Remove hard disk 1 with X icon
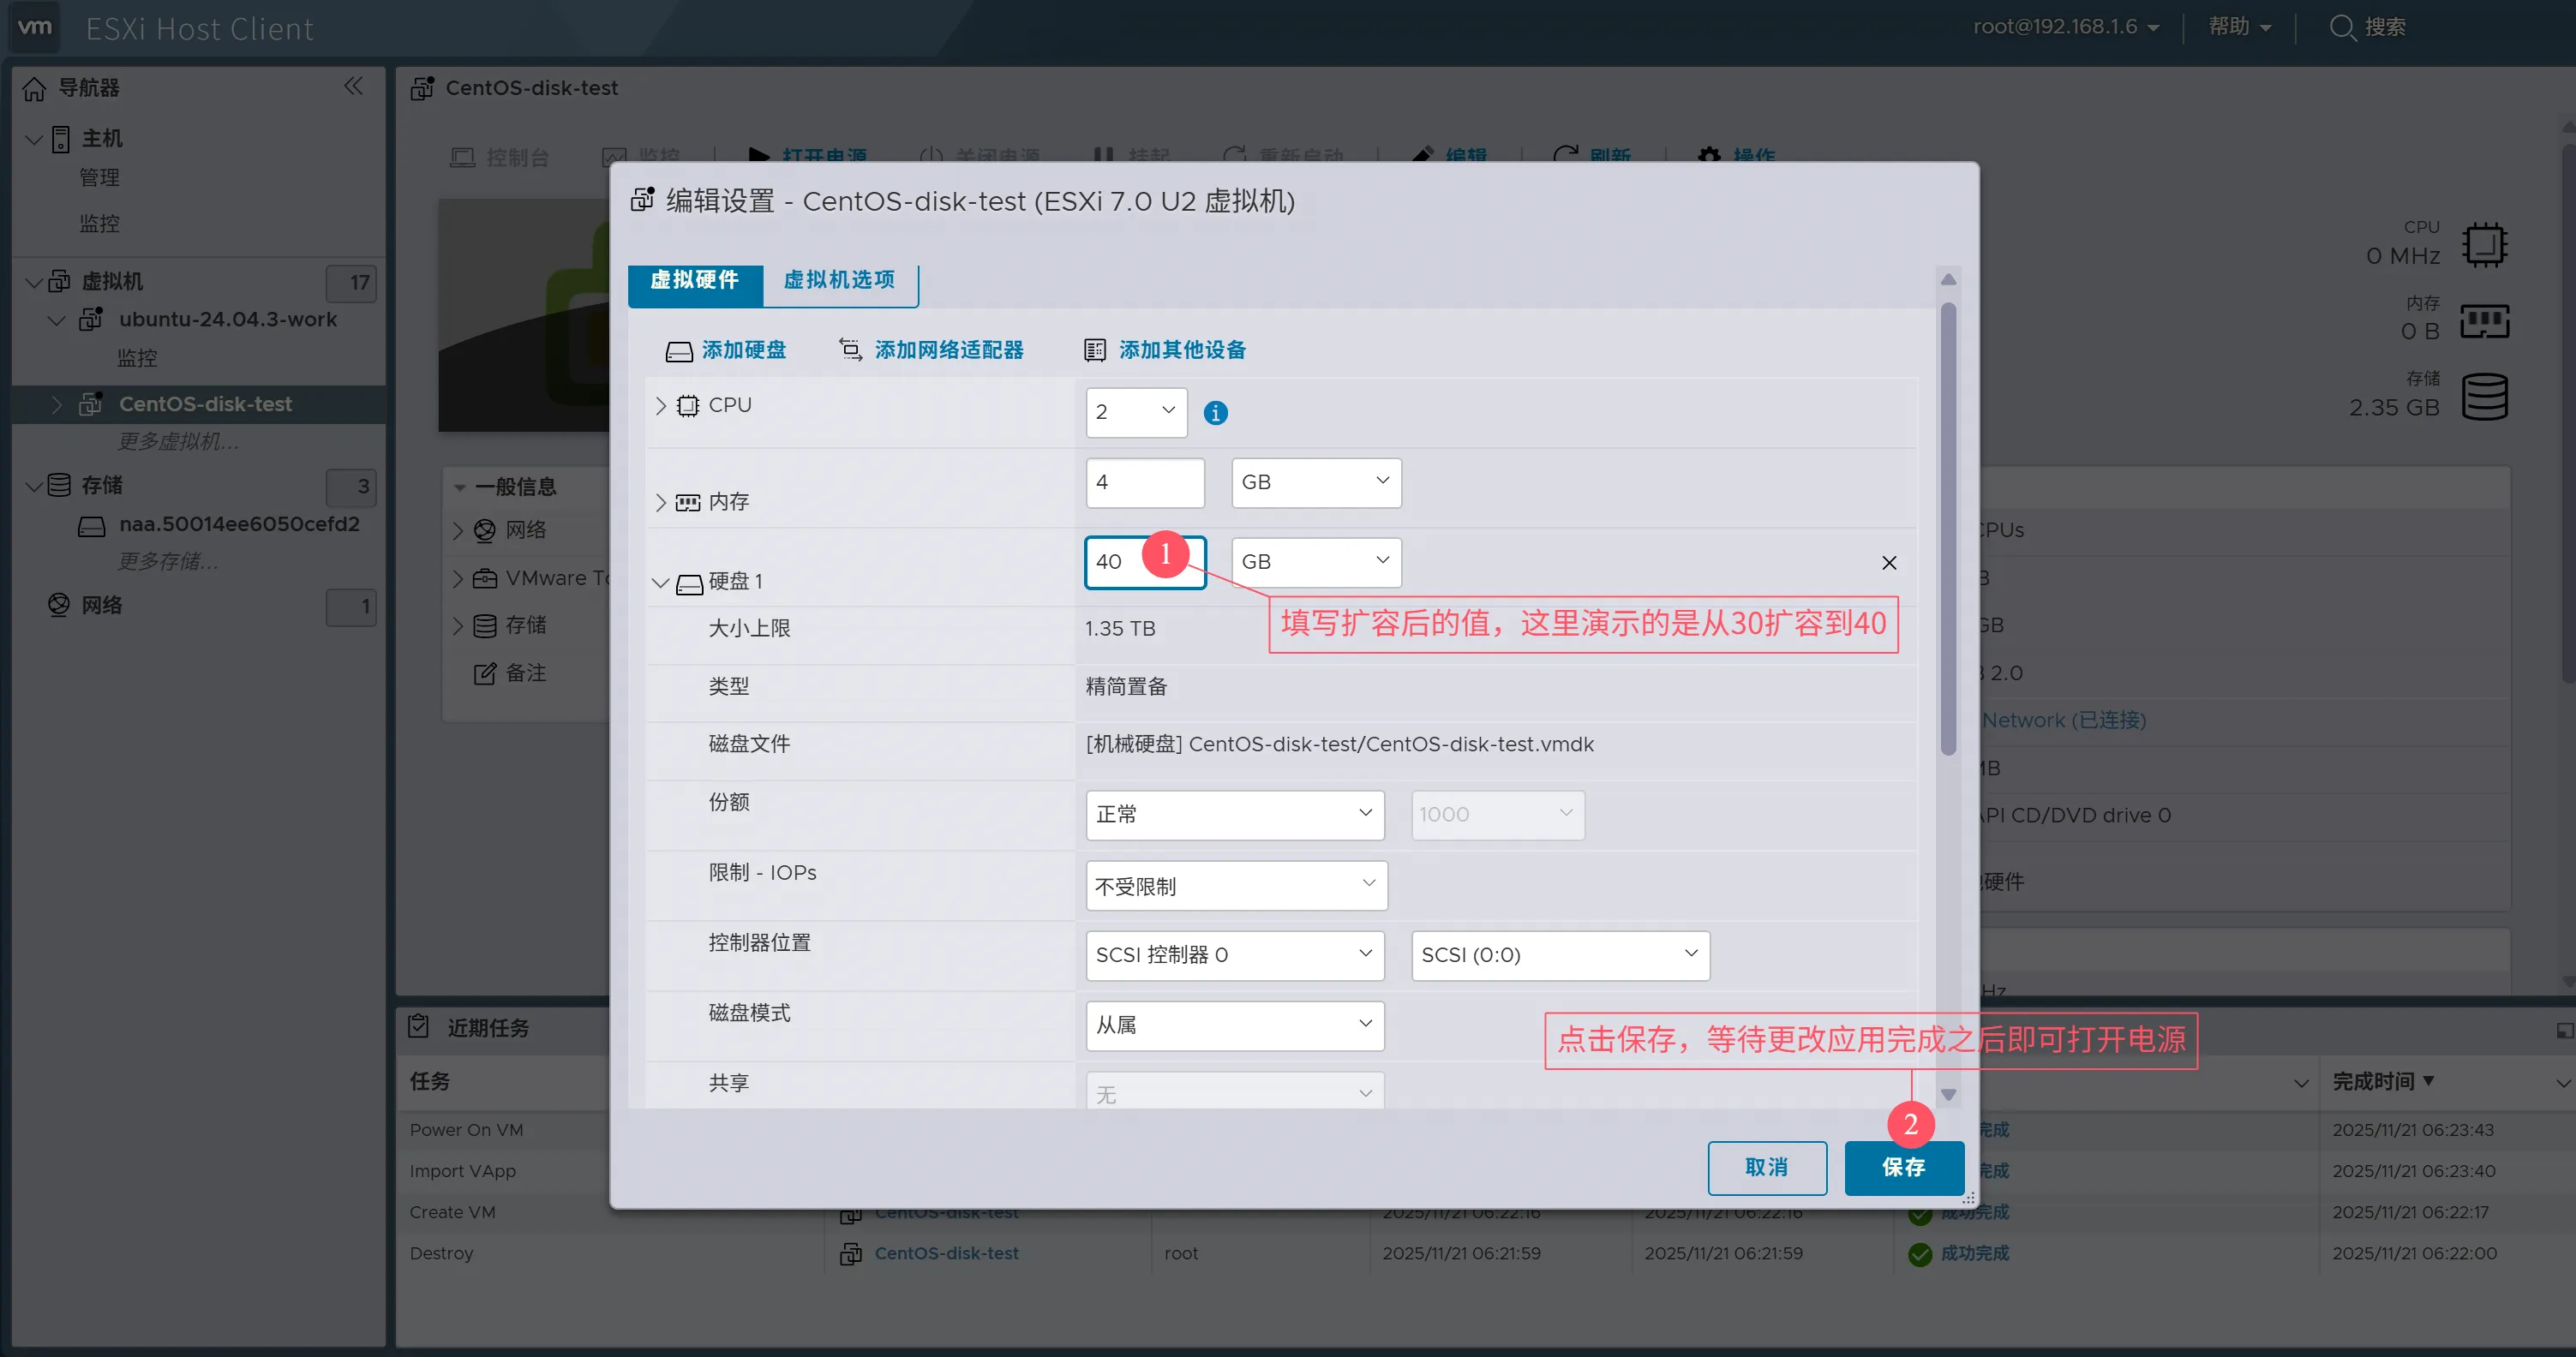Screen dimensions: 2576x1357 pos(1888,563)
